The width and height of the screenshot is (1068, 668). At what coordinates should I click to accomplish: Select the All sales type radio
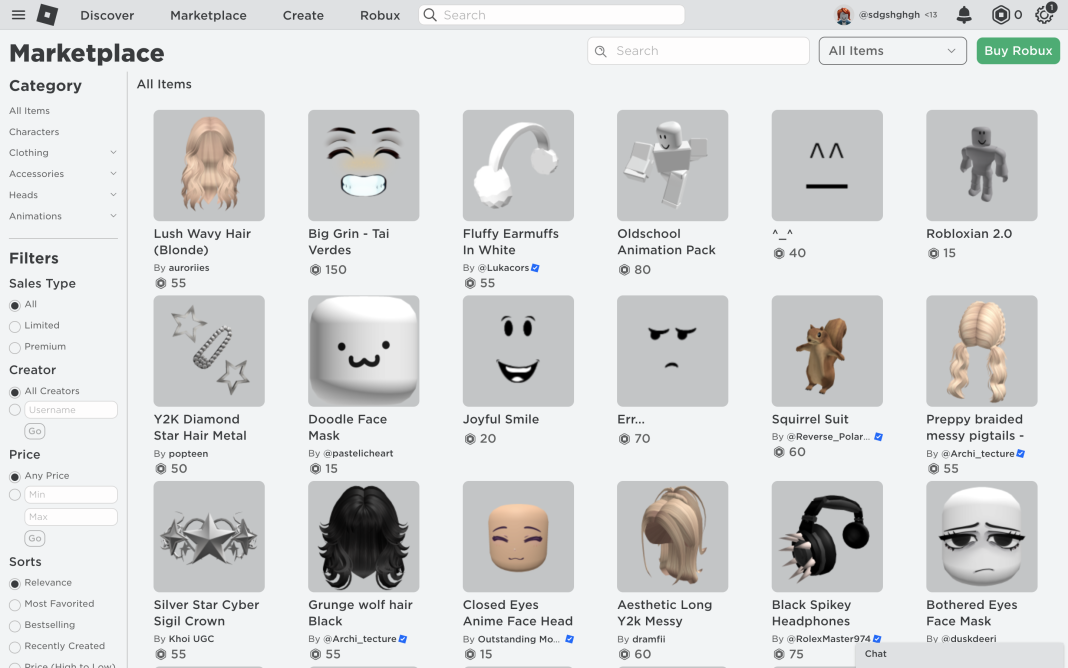(14, 306)
